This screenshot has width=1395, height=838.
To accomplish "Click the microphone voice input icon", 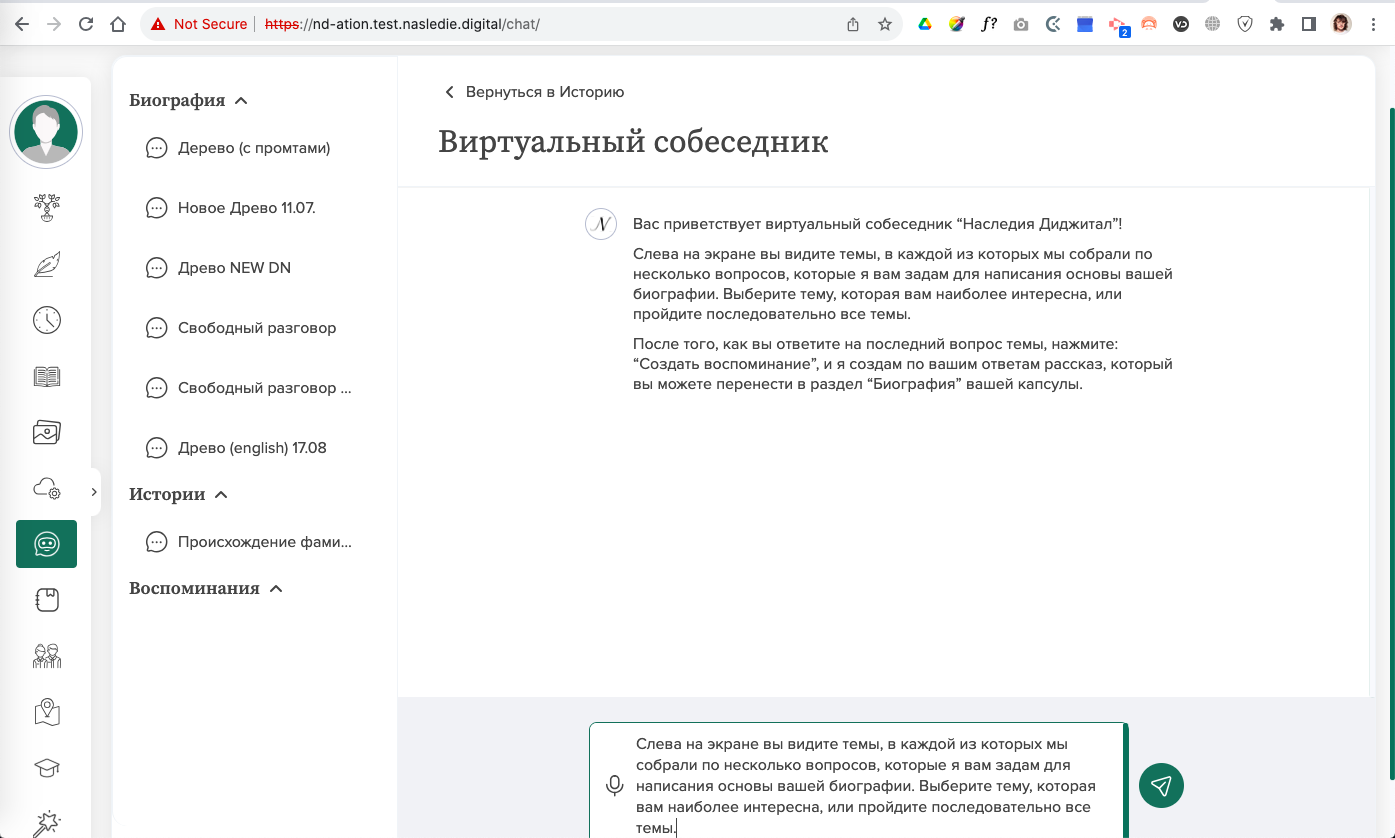I will point(615,786).
